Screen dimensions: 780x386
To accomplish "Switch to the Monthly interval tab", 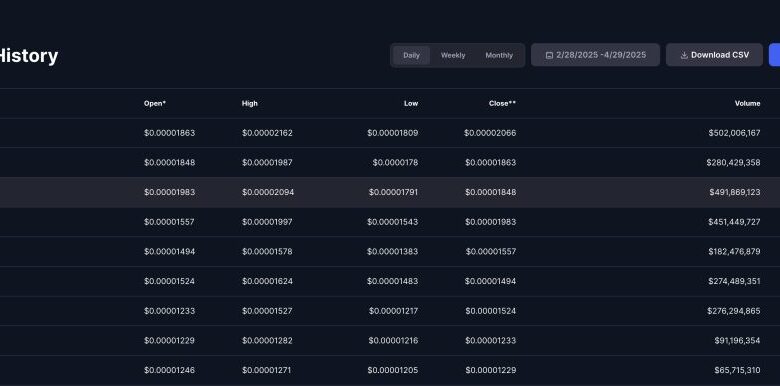I will click(x=499, y=55).
